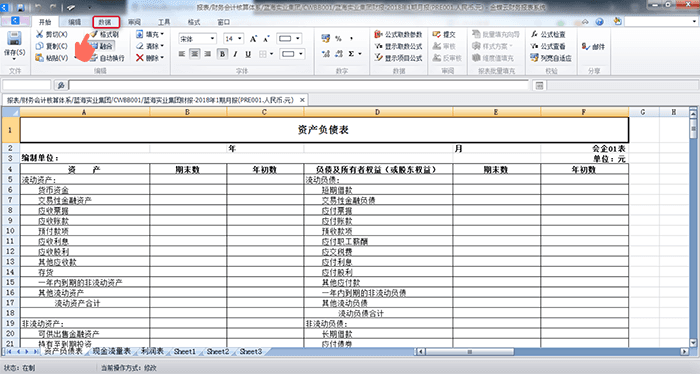Image resolution: width=700 pixels, height=374 pixels.
Task: Open the Sum (Σ) dropdown arrow
Action: (360, 54)
